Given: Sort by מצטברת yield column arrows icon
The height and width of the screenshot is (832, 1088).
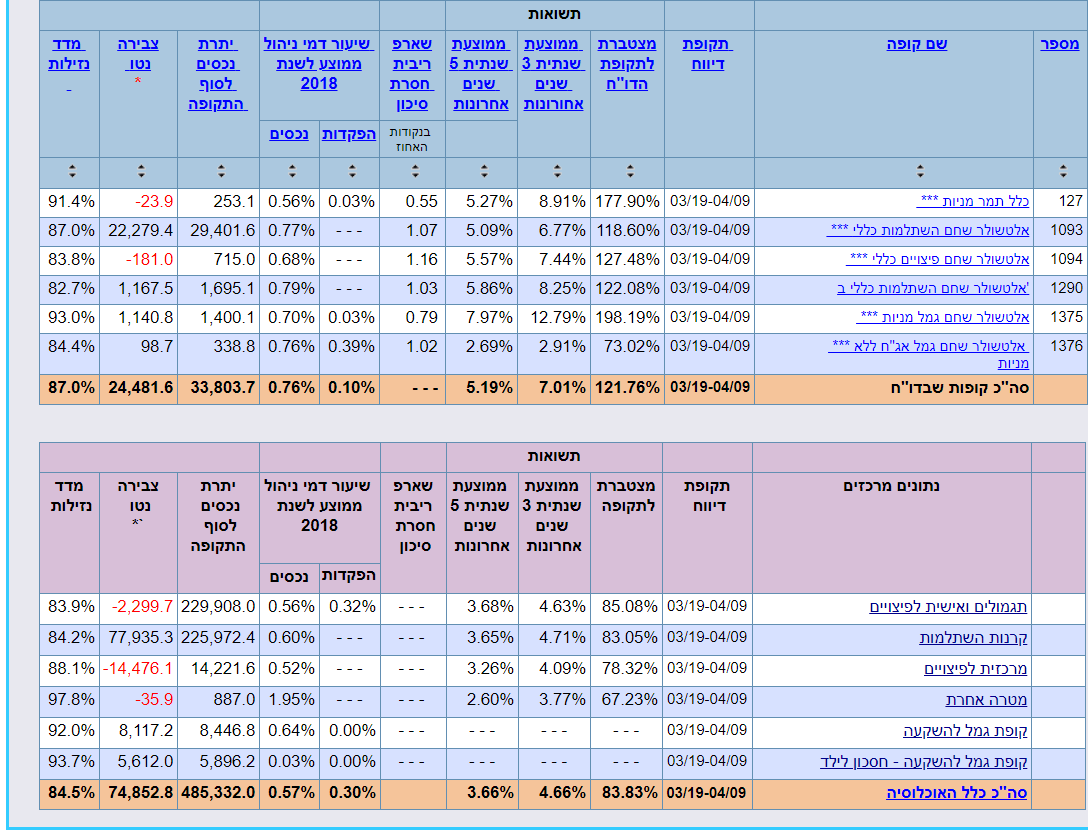Looking at the screenshot, I should (x=629, y=171).
